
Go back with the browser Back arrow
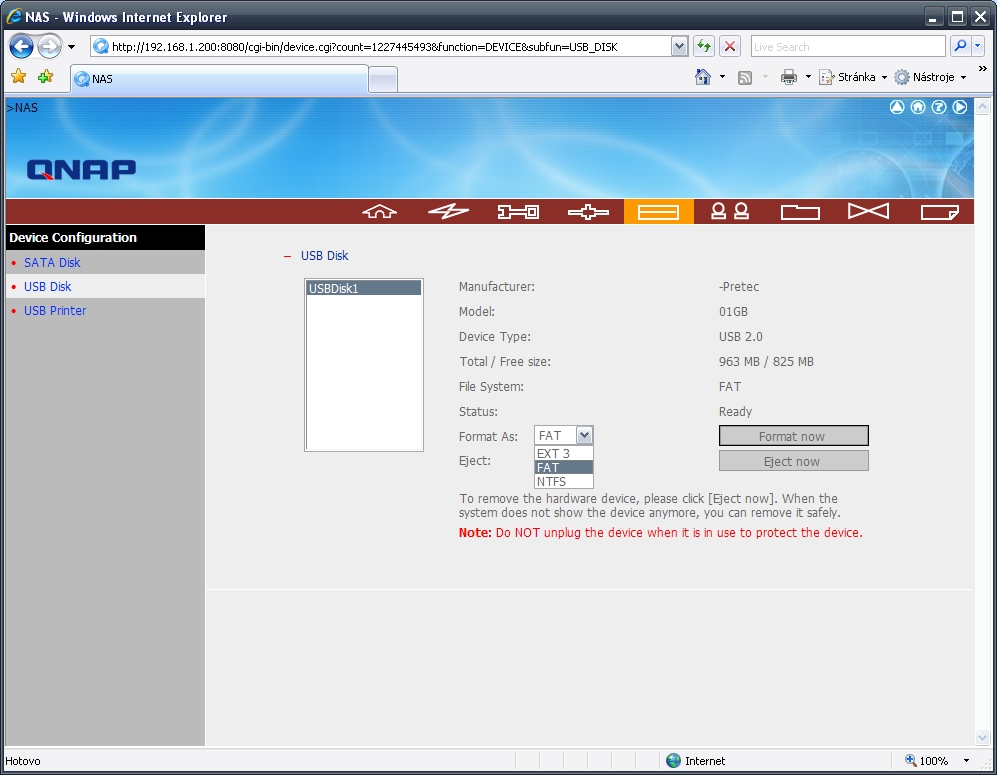(22, 46)
